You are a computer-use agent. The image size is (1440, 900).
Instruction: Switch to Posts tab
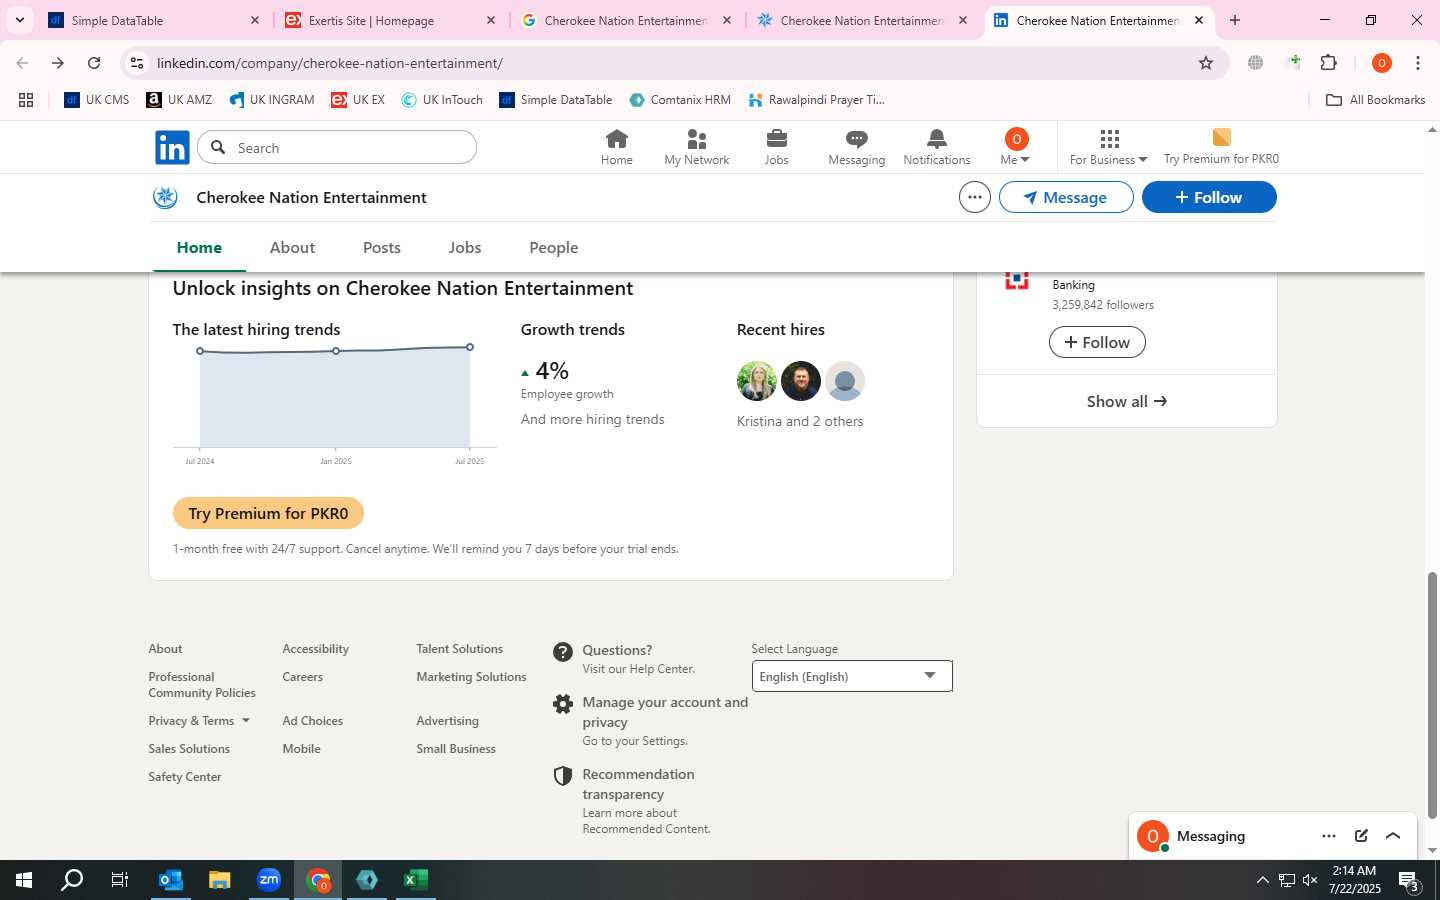click(x=382, y=247)
